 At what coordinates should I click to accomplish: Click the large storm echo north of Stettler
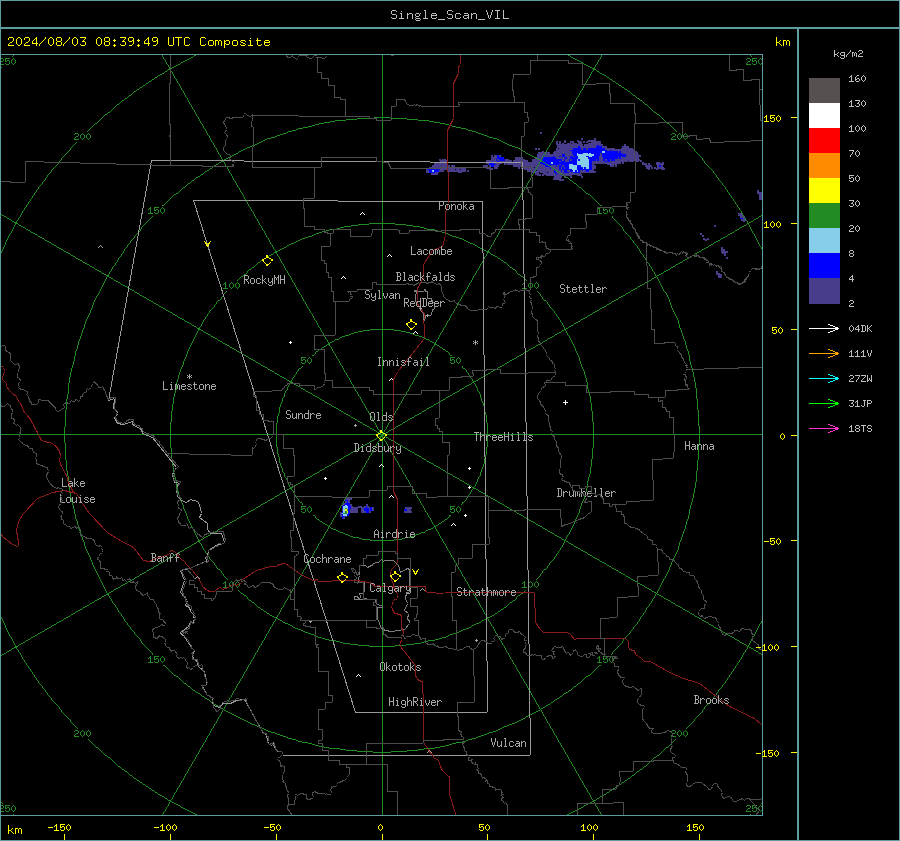click(x=583, y=158)
